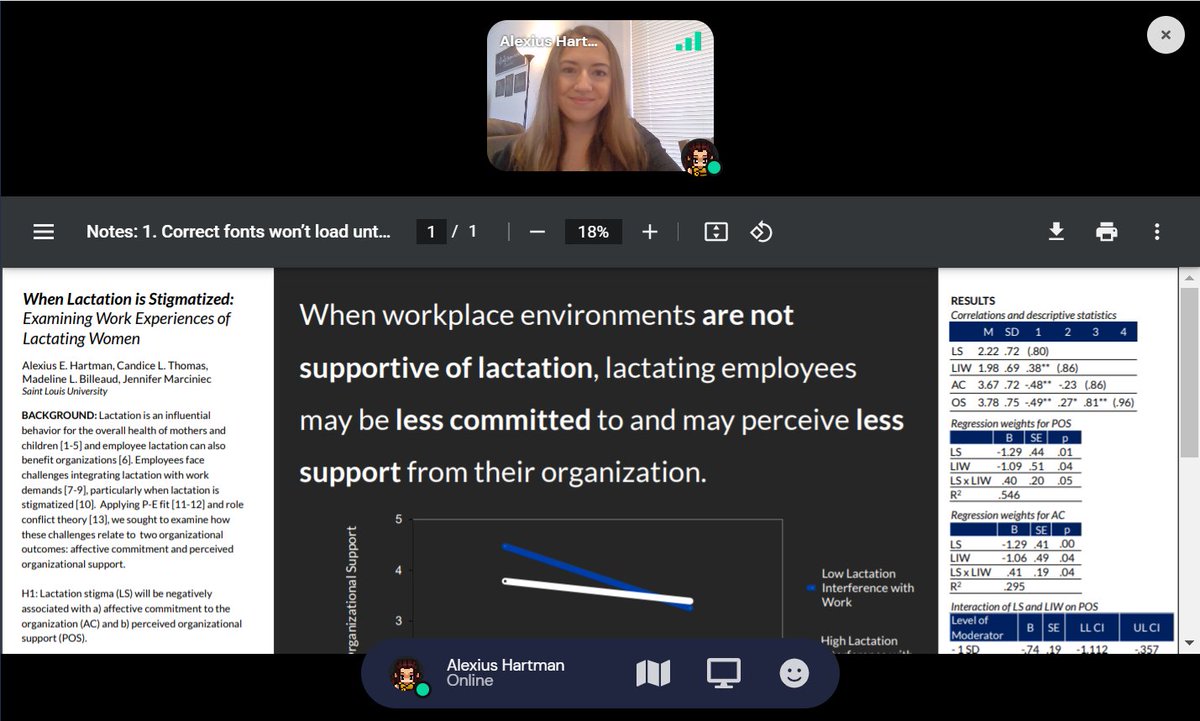
Task: Open the PDF sidebar hamburger menu
Action: [x=43, y=232]
